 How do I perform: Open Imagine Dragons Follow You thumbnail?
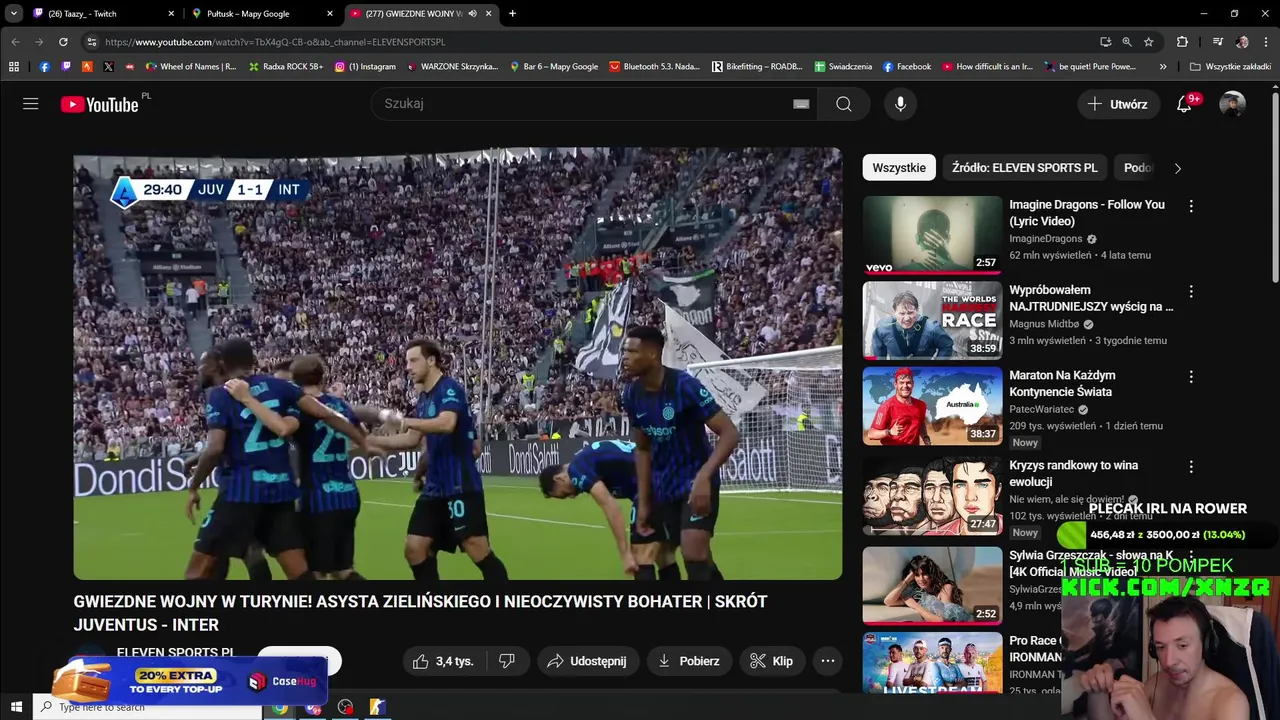932,235
